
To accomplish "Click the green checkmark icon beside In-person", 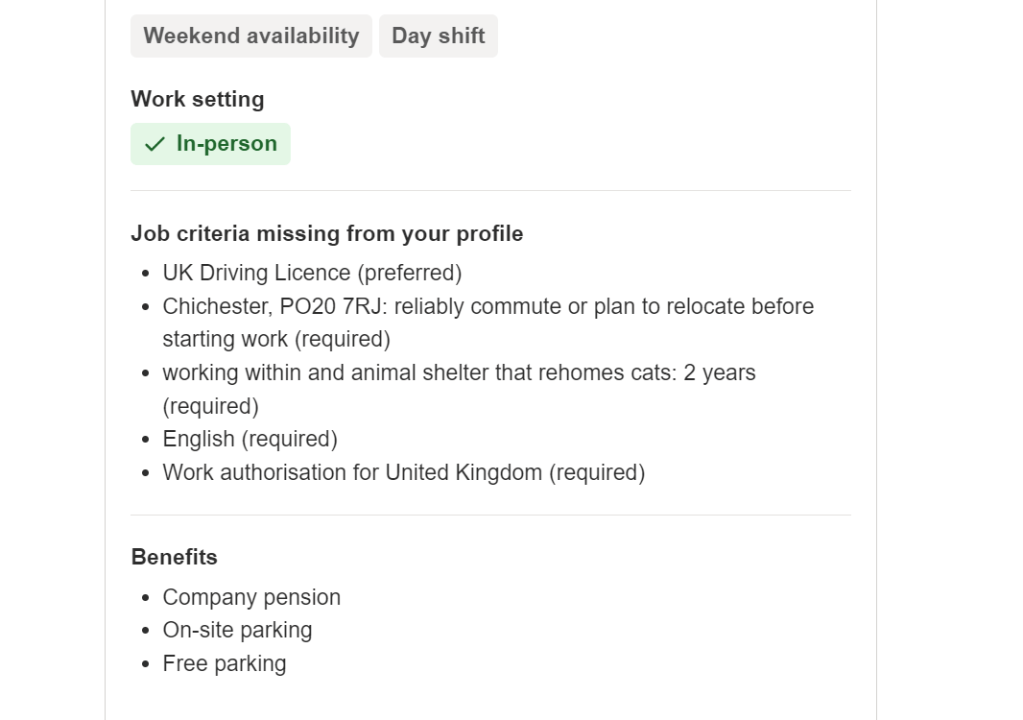I will click(x=154, y=144).
